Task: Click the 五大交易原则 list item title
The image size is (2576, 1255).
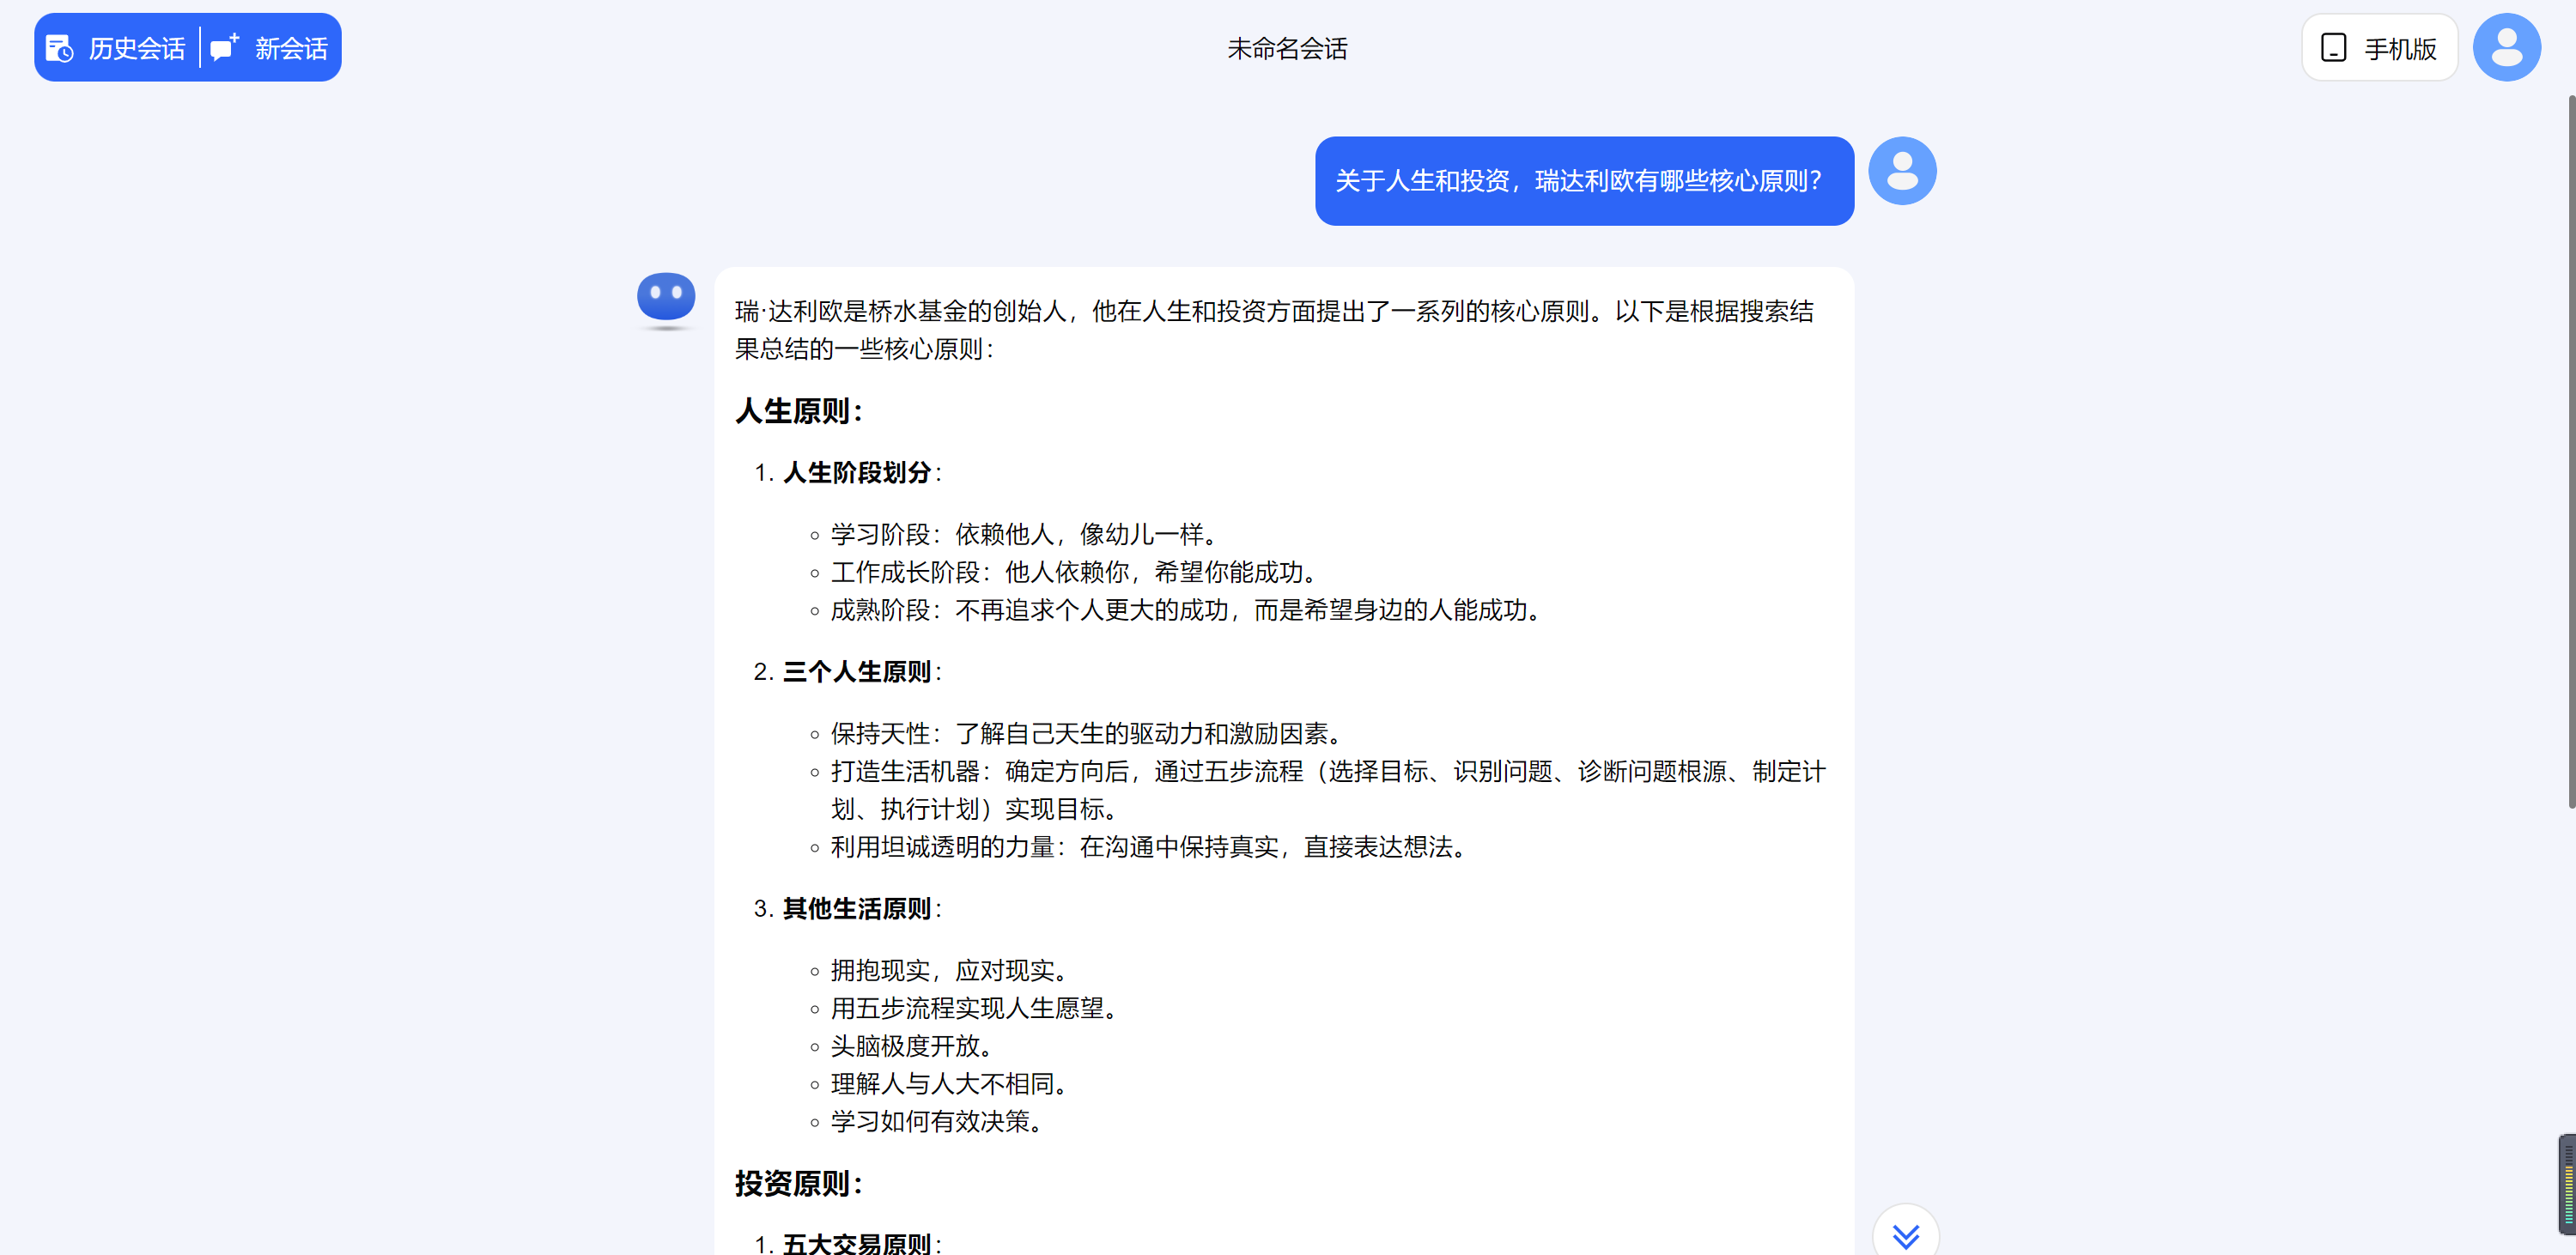Action: (x=857, y=1243)
